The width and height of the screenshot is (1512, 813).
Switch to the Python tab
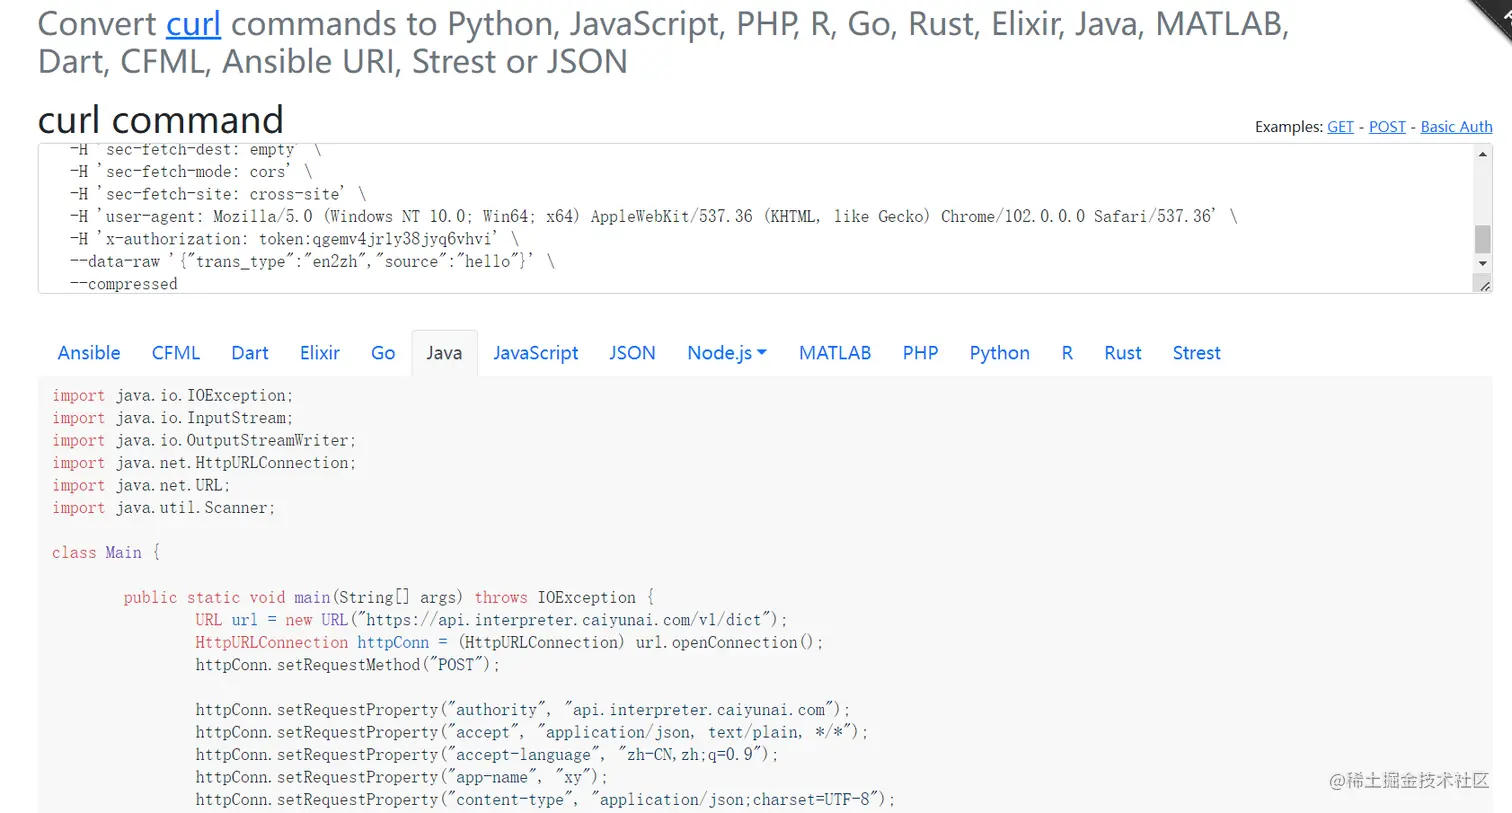coord(1000,353)
